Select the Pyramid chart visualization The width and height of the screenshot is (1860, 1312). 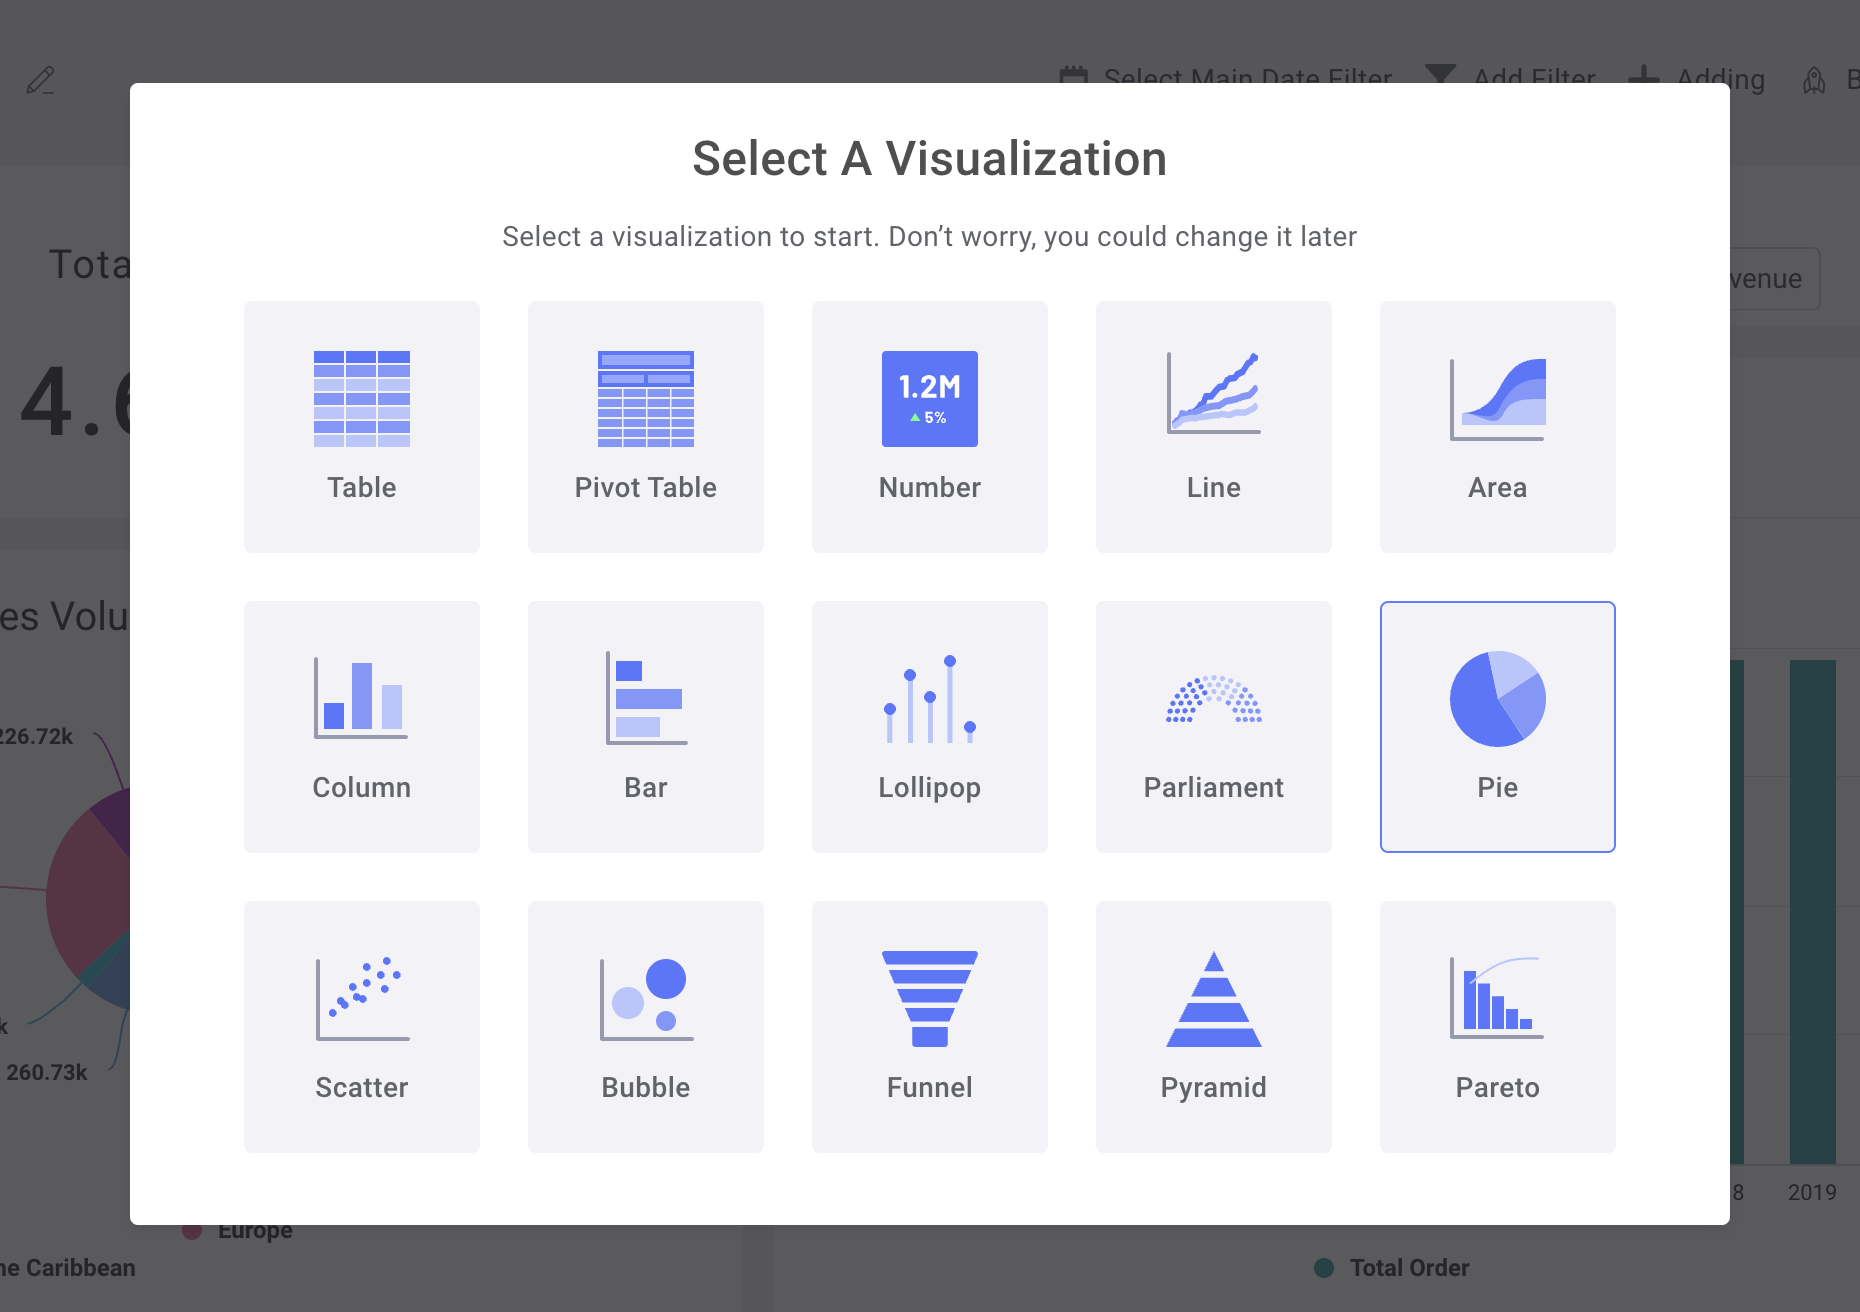click(x=1213, y=1027)
